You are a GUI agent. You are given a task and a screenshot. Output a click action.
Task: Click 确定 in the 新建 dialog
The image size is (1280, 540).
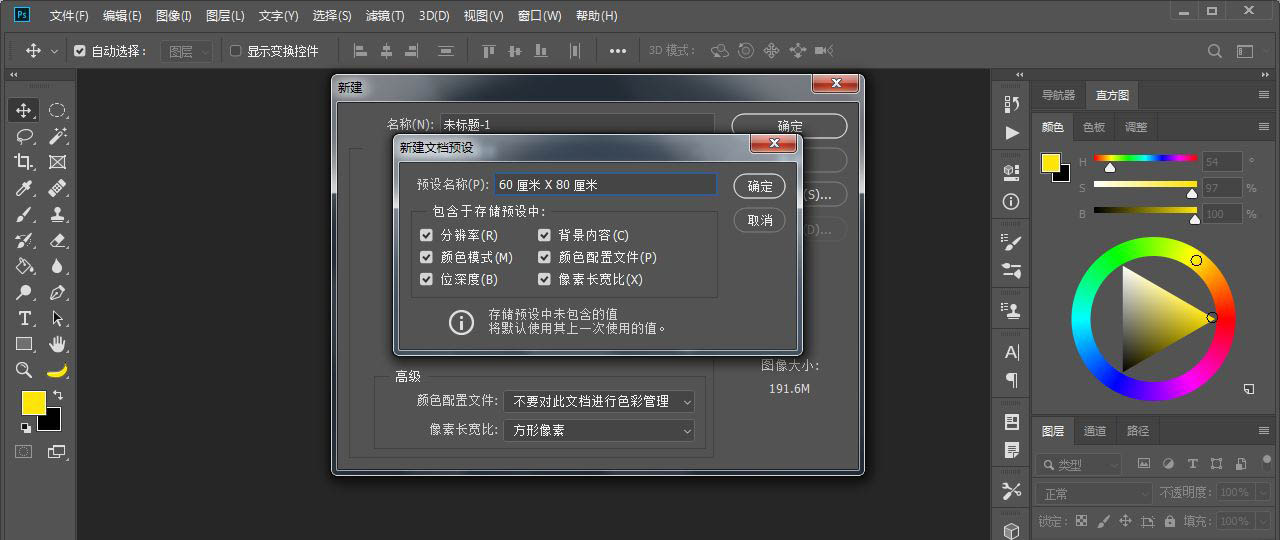[x=790, y=126]
